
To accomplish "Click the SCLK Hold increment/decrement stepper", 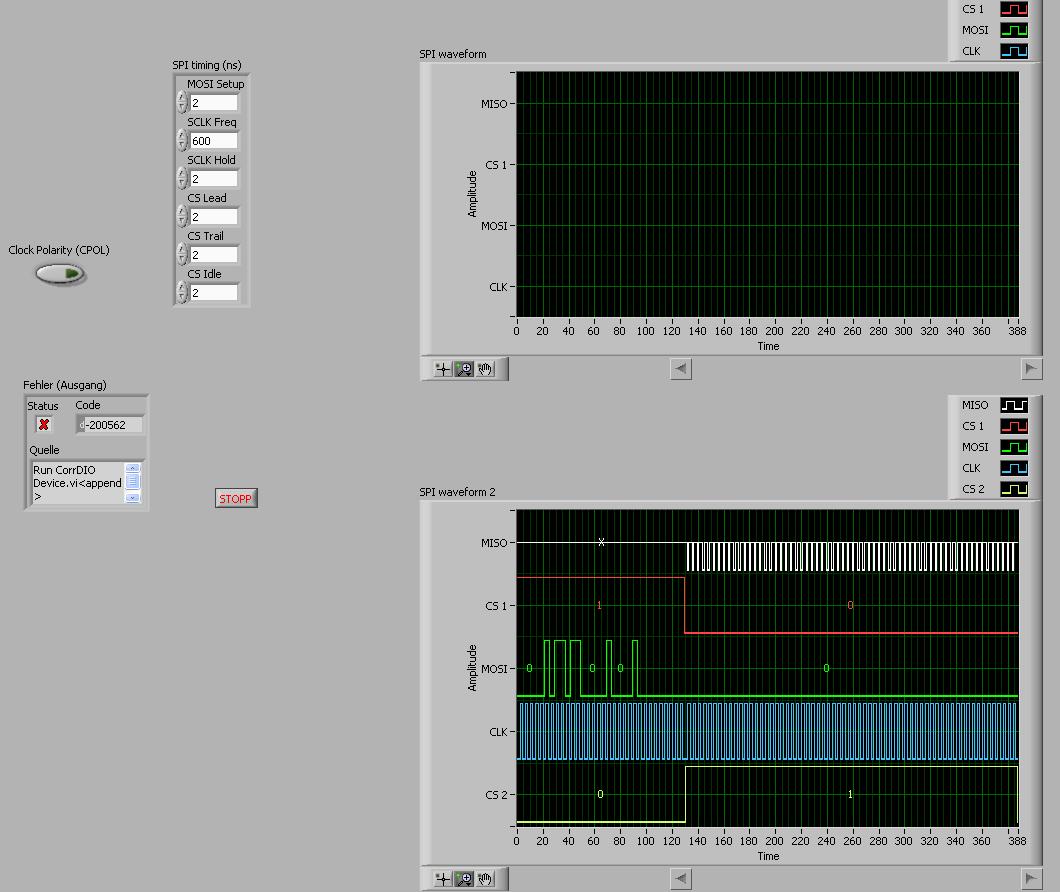I will 182,178.
